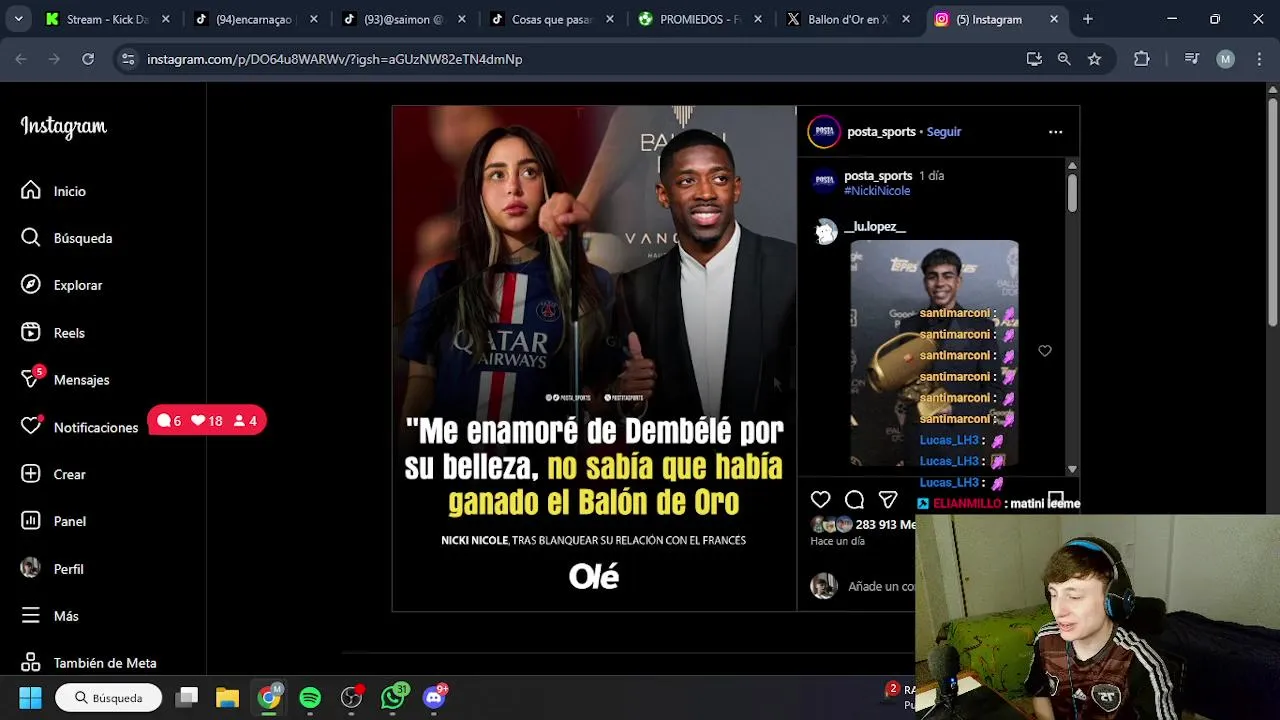Open Task View icon on taskbar
The width and height of the screenshot is (1280, 720).
click(187, 697)
